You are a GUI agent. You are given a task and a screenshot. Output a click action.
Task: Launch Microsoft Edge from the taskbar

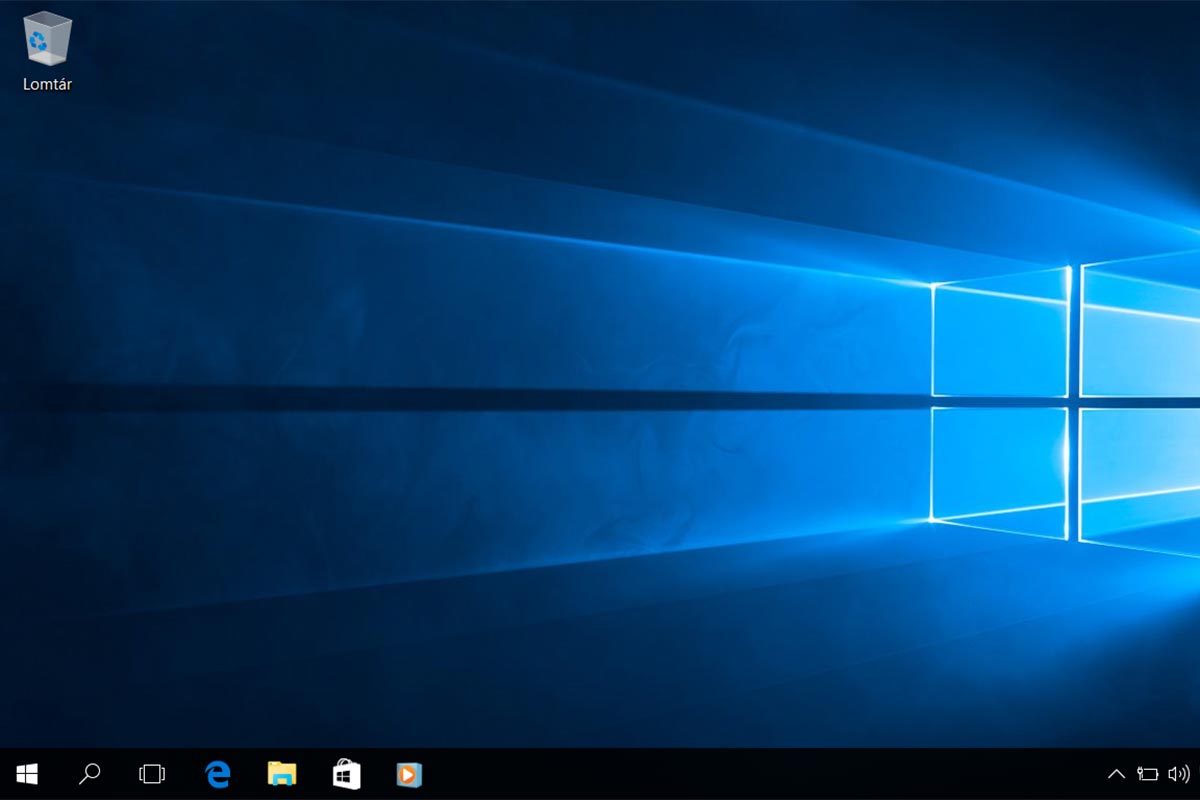coord(217,774)
